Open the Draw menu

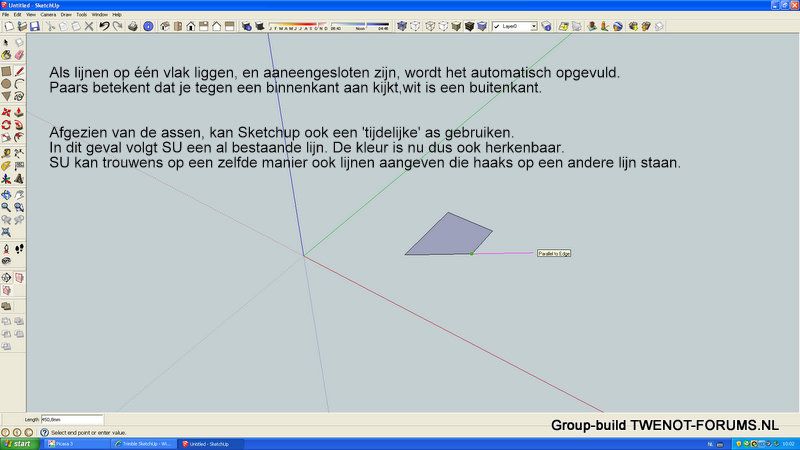pos(66,15)
